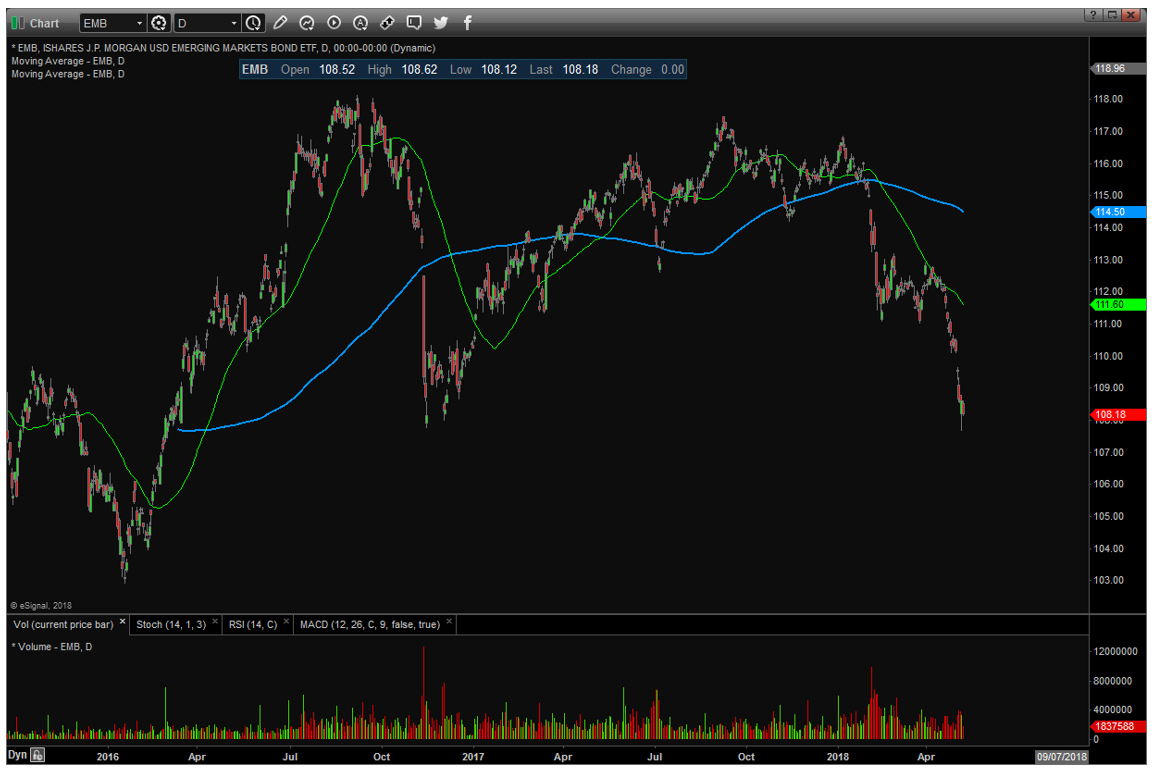
Task: Click the green 111.60 moving average marker
Action: click(1116, 305)
